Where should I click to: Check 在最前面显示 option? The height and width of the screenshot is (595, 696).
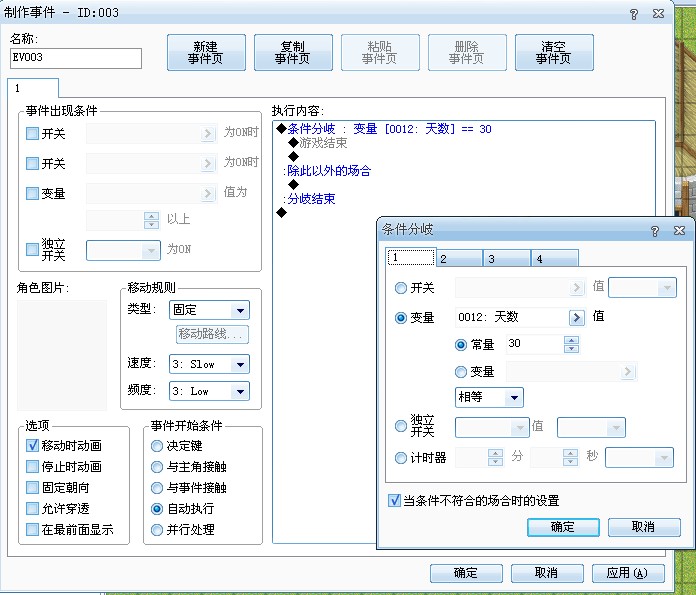32,529
